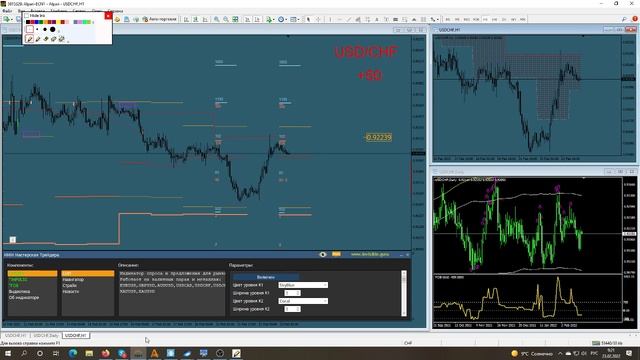Switch to the first USDCHF,H1 tab
The image size is (640, 360).
(16, 335)
